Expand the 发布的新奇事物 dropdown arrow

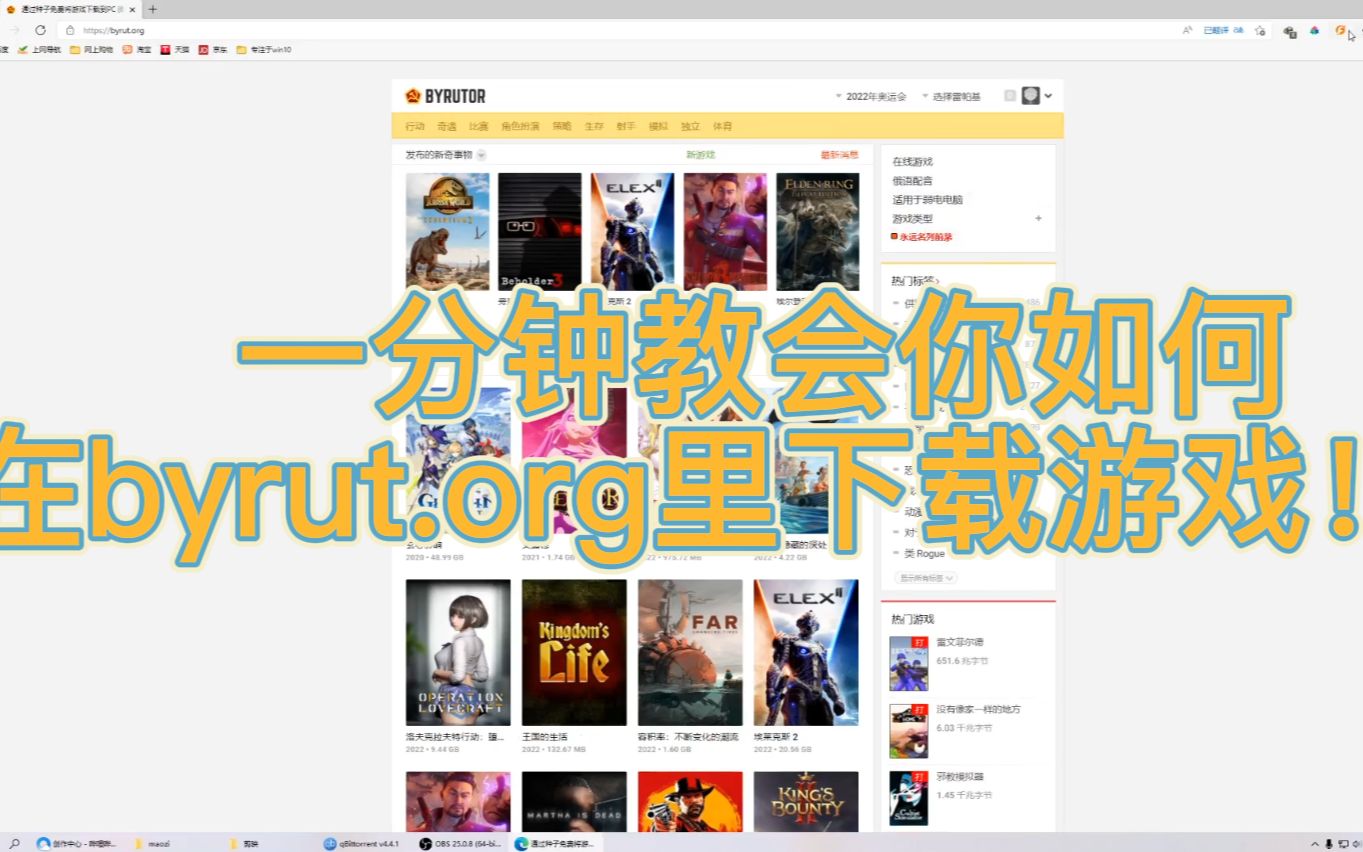coord(481,155)
